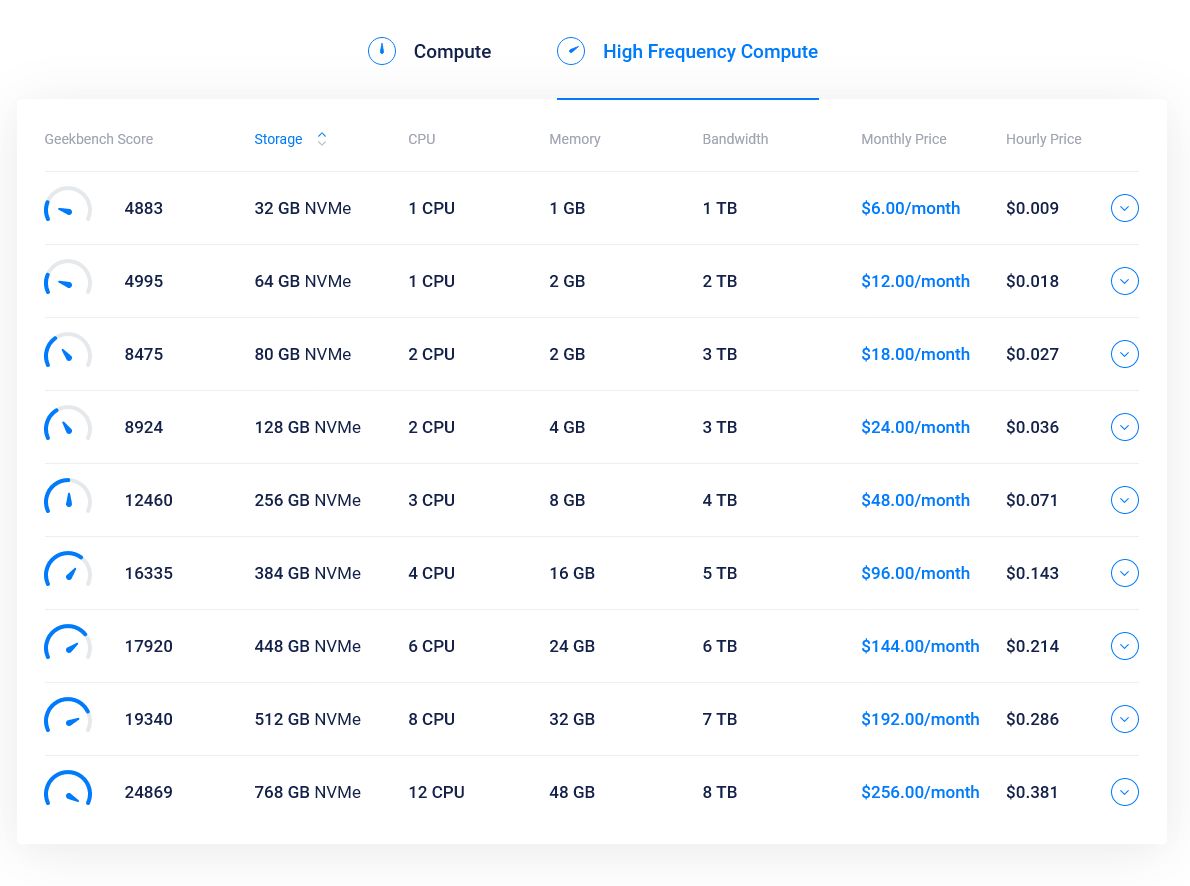Click the $12.00/month price link

click(x=915, y=281)
